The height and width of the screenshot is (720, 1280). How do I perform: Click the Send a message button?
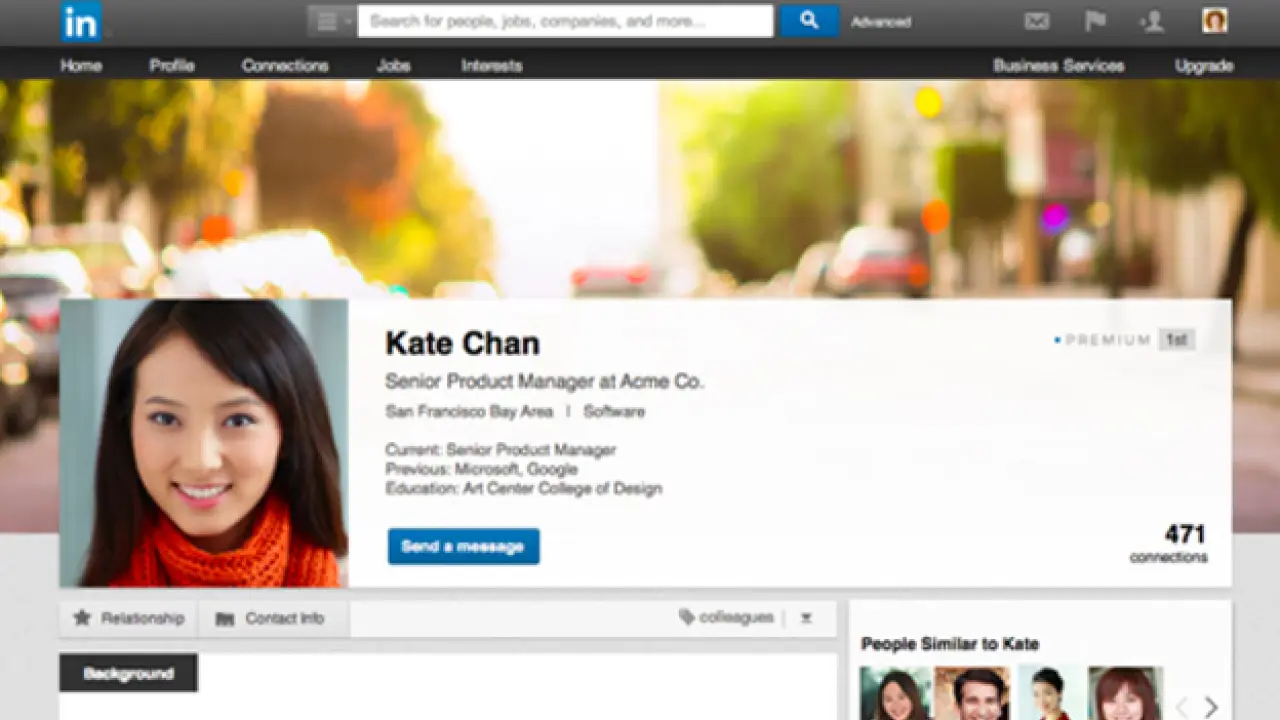click(463, 546)
